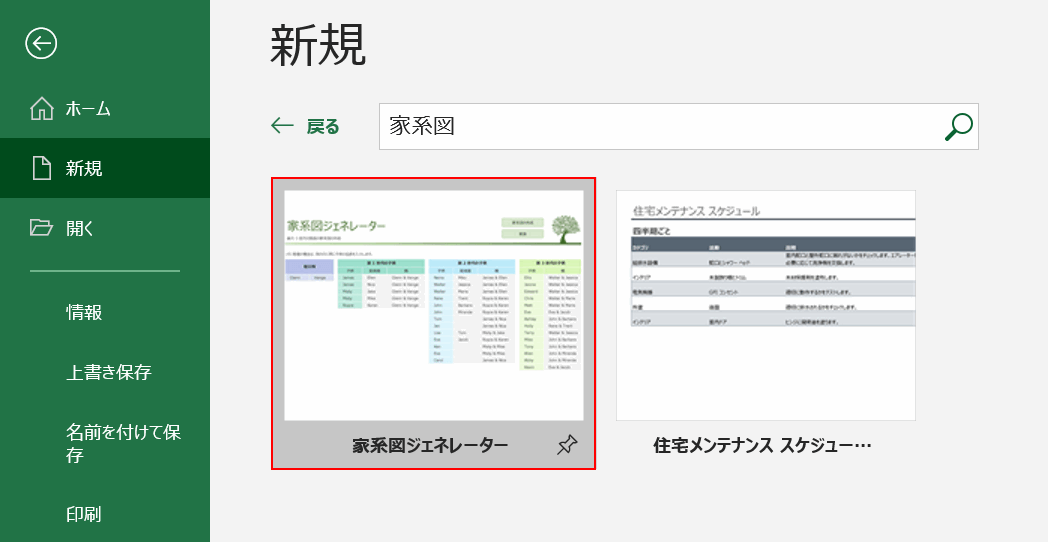
Task: Pin the 家系図ジェネレーター template to list
Action: 567,446
